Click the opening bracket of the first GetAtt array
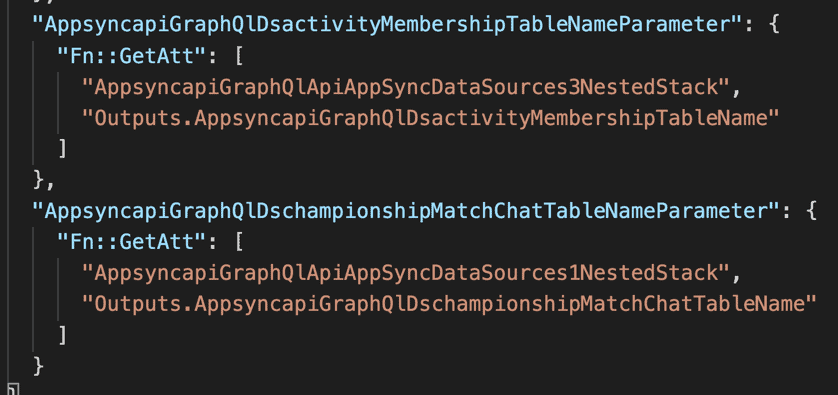The height and width of the screenshot is (395, 838). 238,56
